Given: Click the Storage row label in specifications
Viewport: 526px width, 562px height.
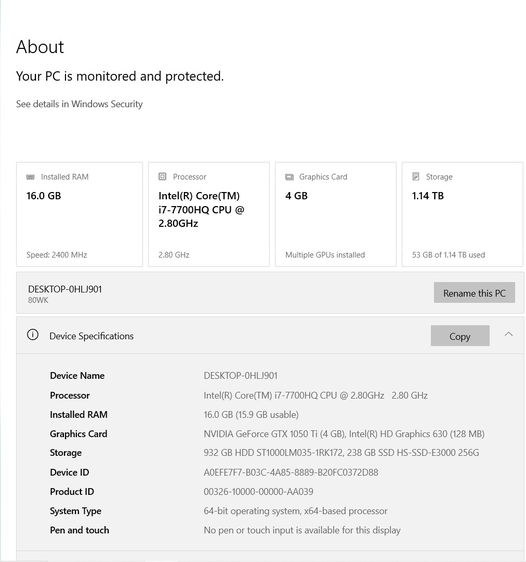Looking at the screenshot, I should coord(66,453).
